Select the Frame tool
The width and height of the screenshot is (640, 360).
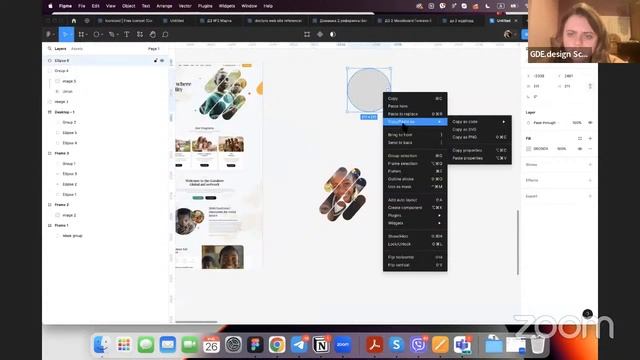point(81,34)
